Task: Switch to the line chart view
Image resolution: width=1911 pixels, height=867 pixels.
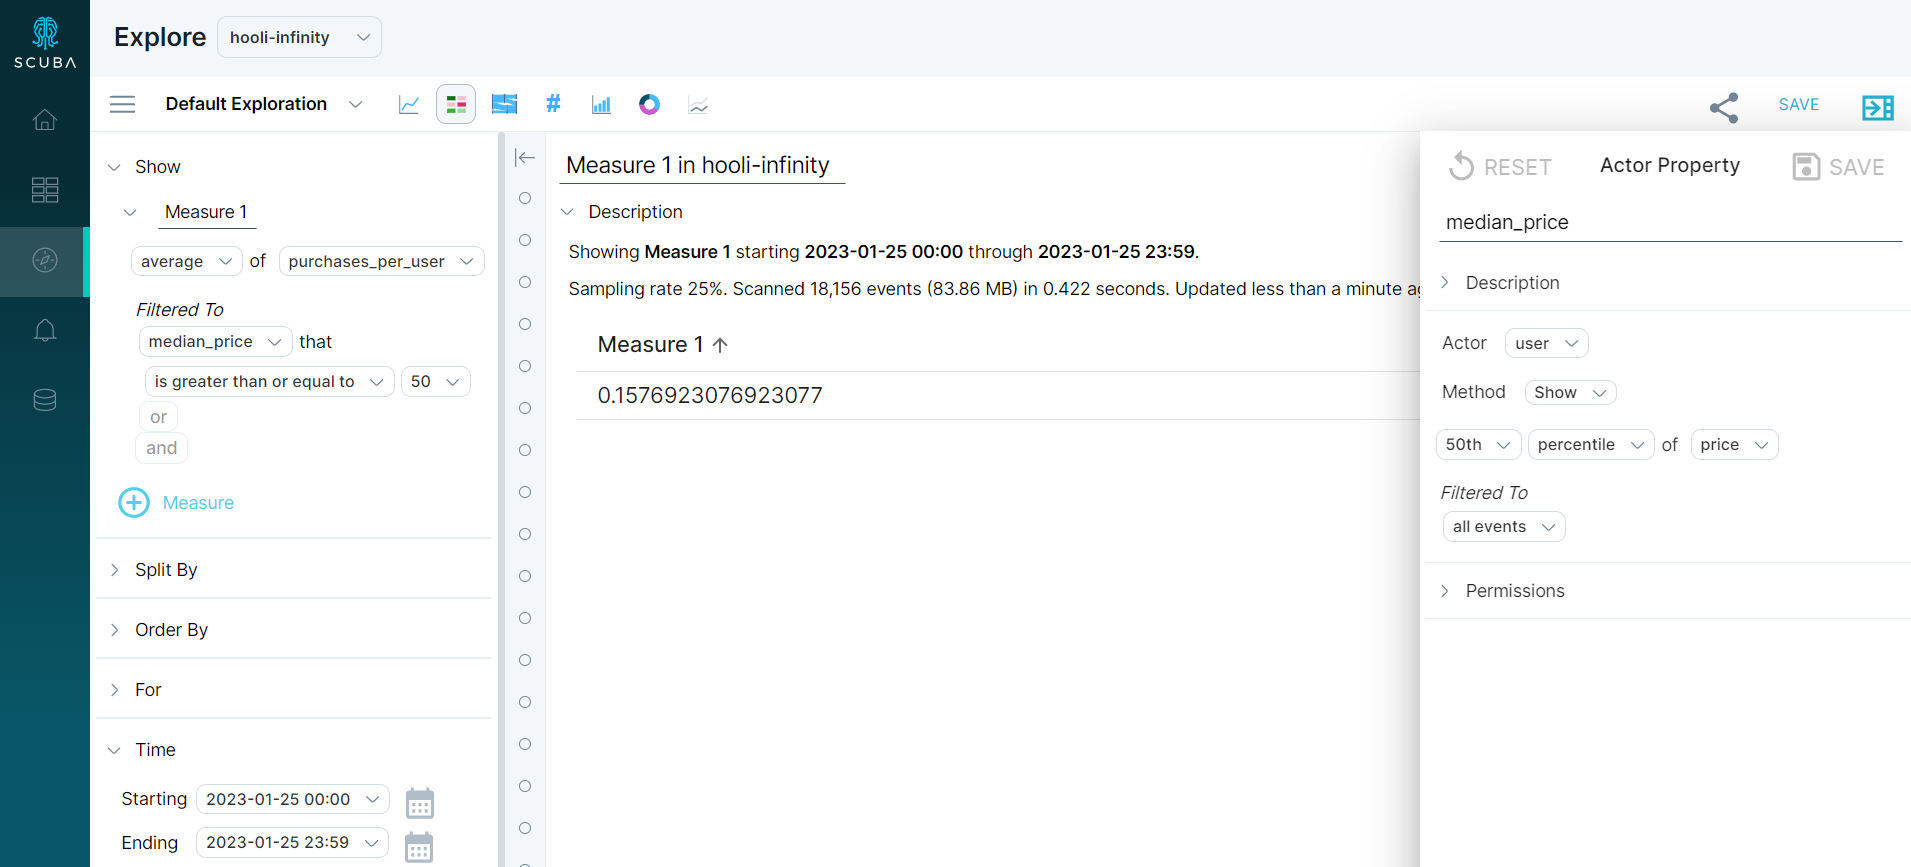Action: point(408,104)
